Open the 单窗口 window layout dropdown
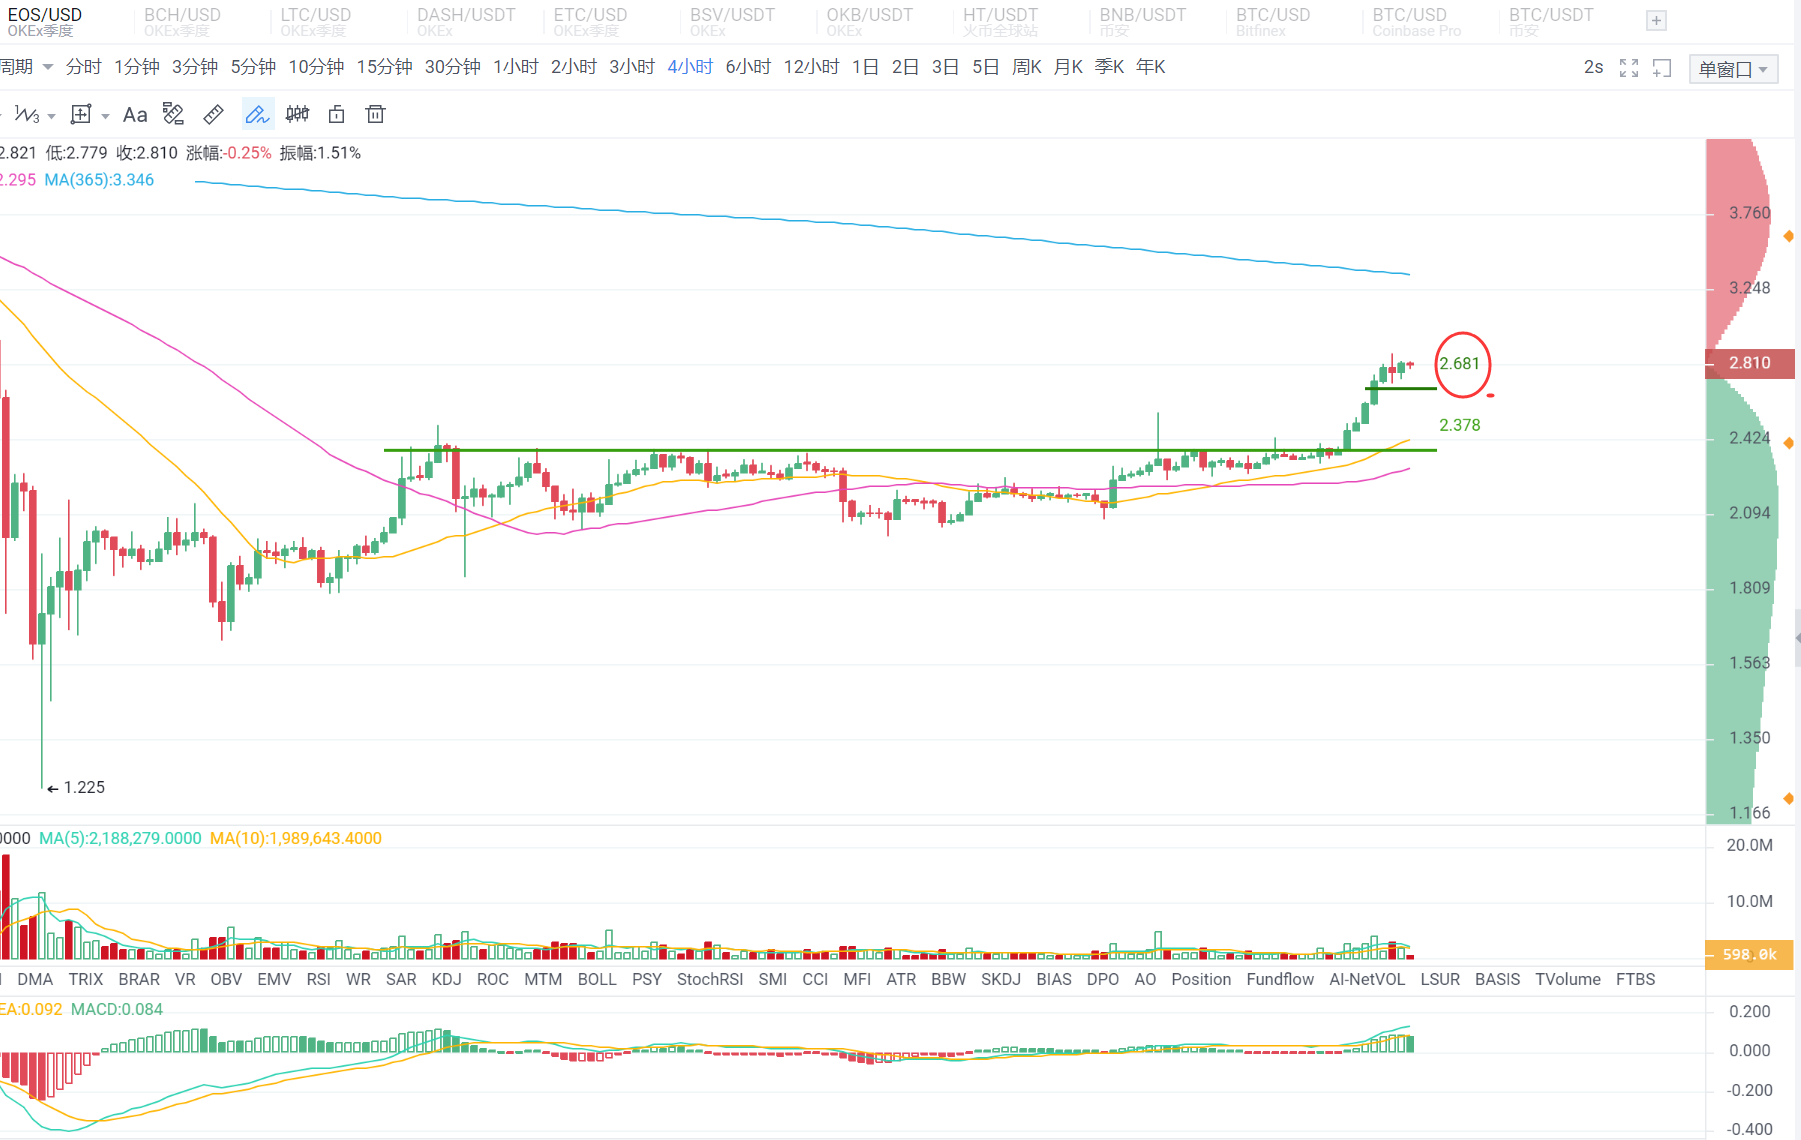The width and height of the screenshot is (1801, 1140). click(1733, 69)
